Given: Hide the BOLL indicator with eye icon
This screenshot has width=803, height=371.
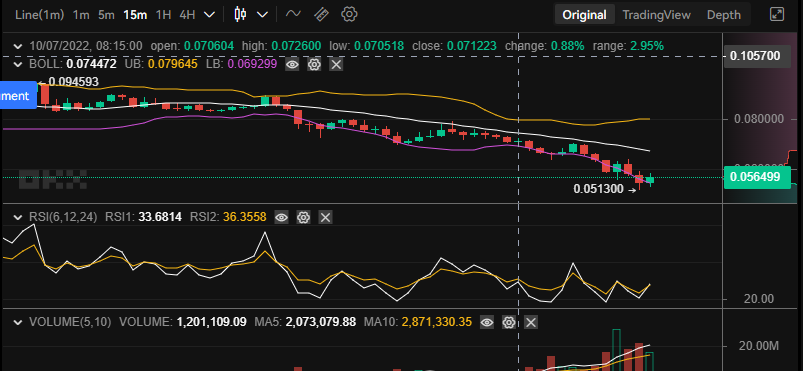Looking at the screenshot, I should (292, 65).
